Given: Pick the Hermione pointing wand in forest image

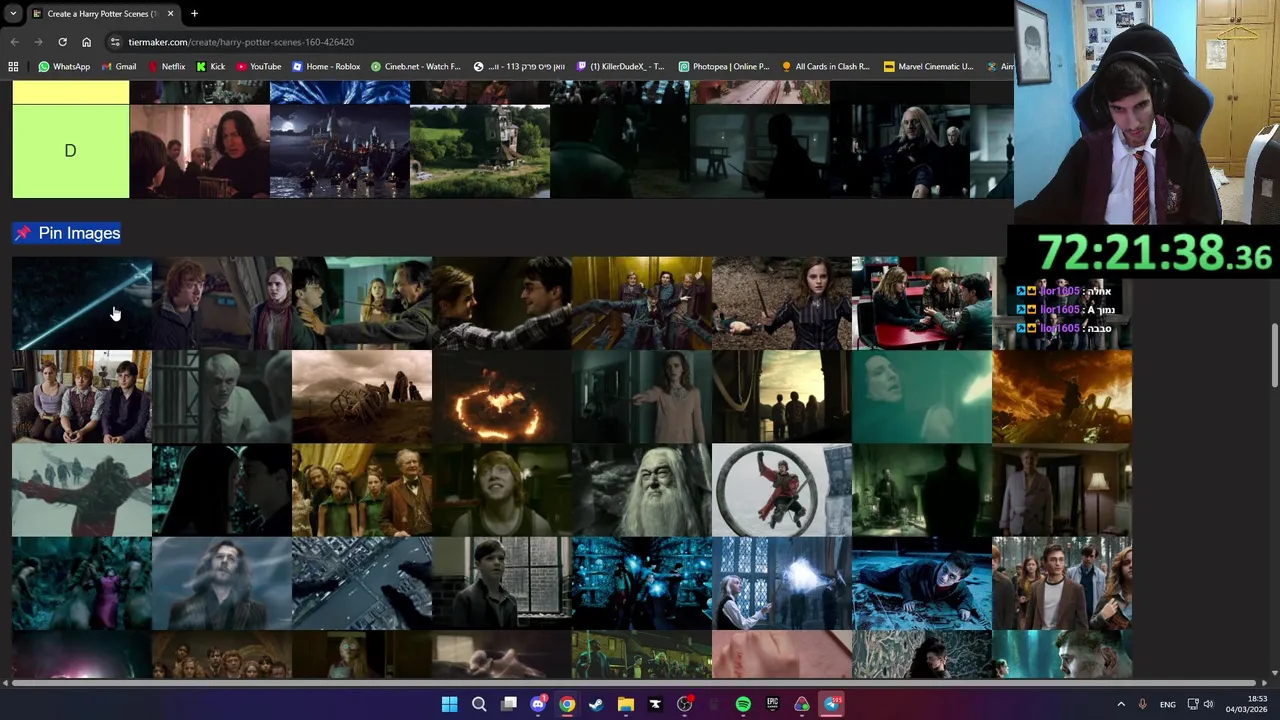Looking at the screenshot, I should (x=782, y=303).
